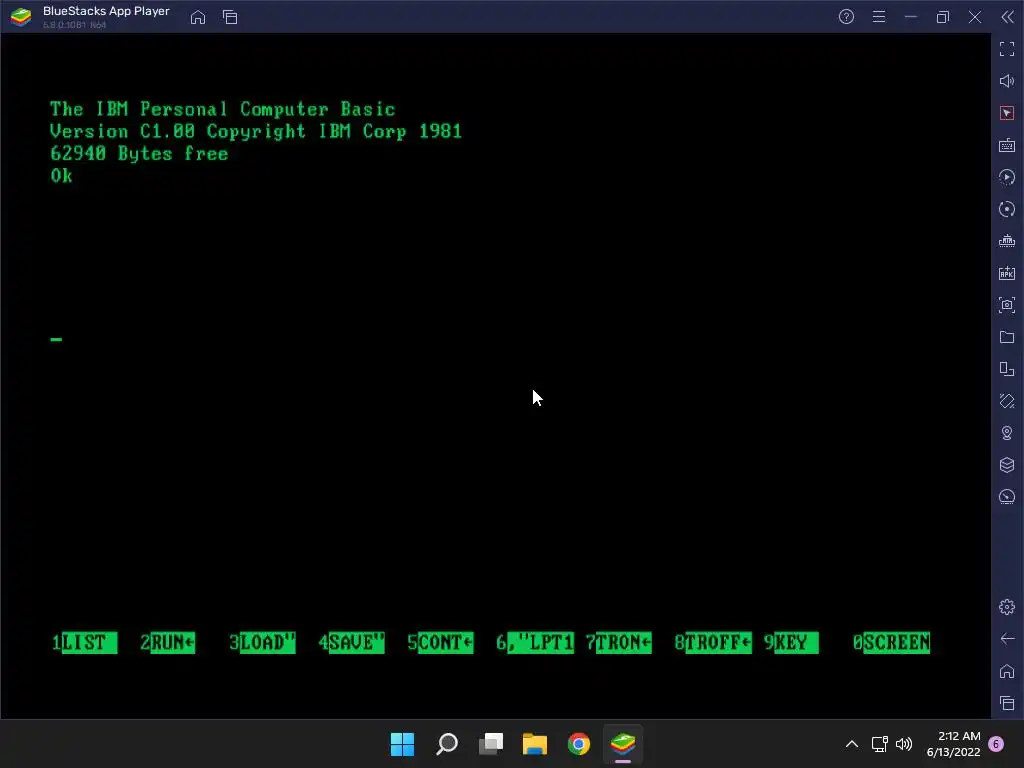This screenshot has width=1024, height=768.
Task: Click the Android back arrow in sidebar
Action: click(x=1006, y=639)
